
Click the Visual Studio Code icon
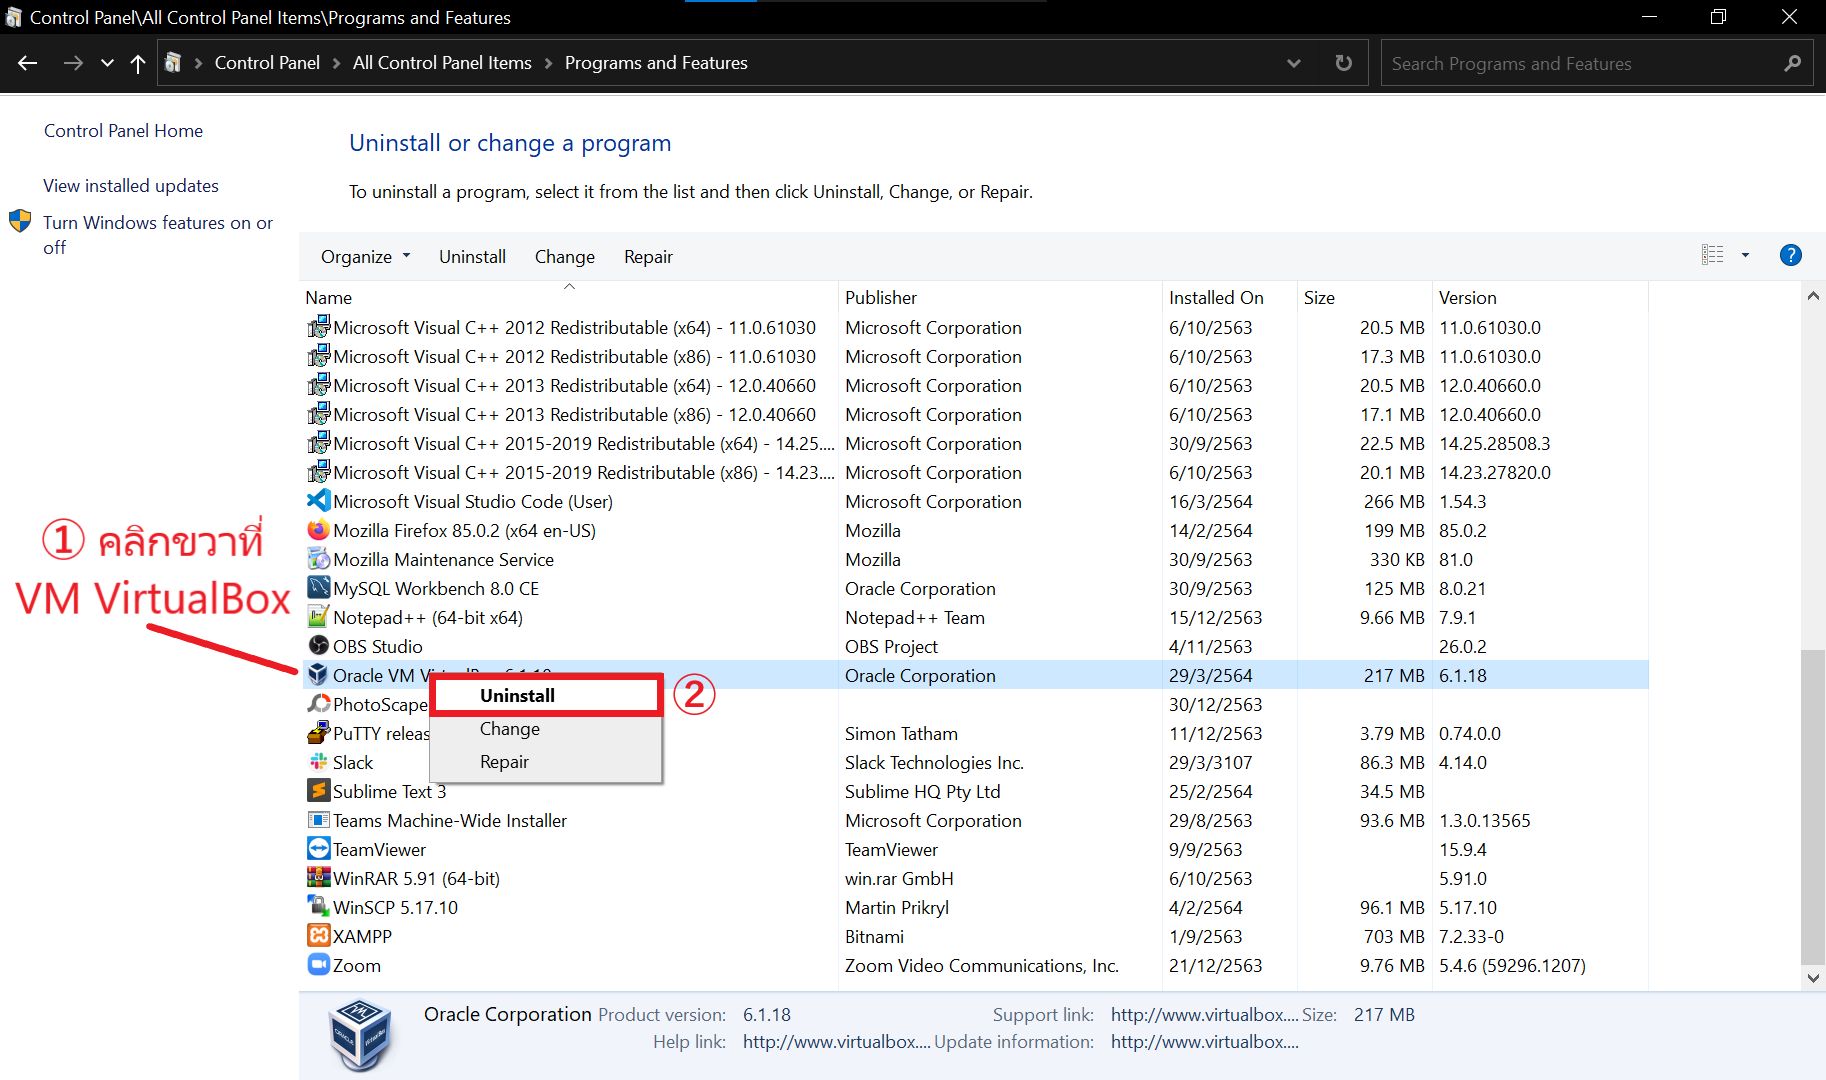(318, 501)
